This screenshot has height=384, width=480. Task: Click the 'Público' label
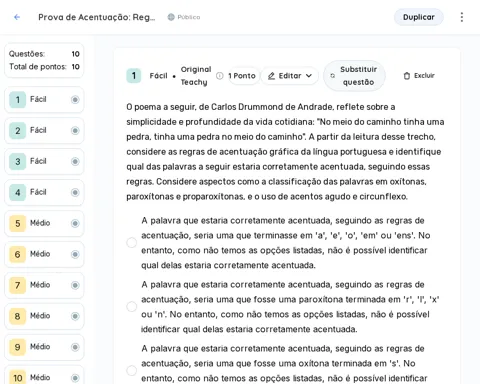[189, 17]
